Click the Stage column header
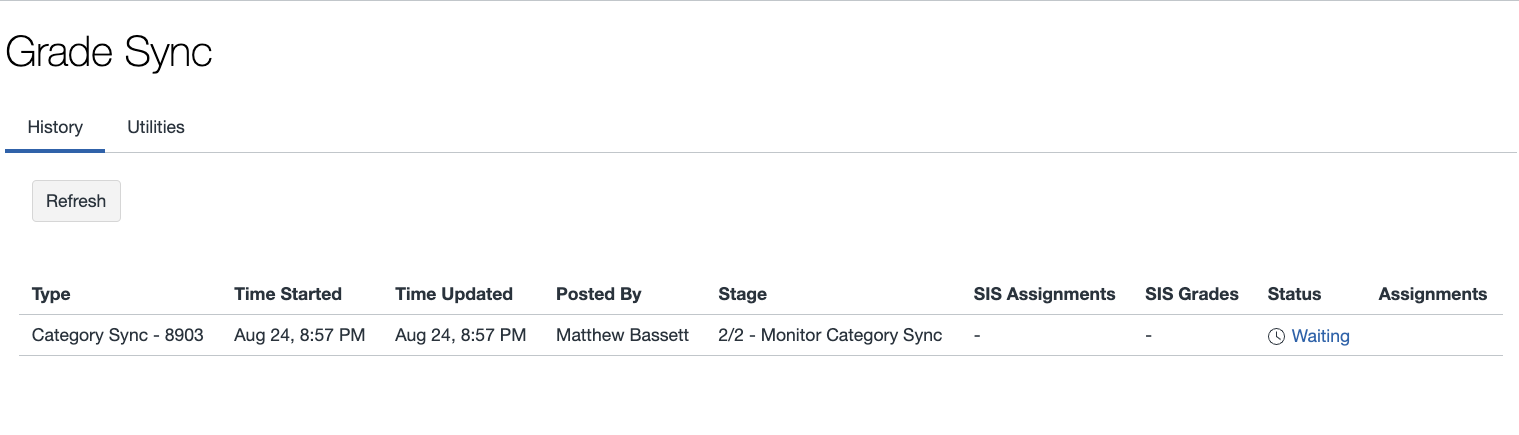The width and height of the screenshot is (1519, 435). click(x=742, y=294)
